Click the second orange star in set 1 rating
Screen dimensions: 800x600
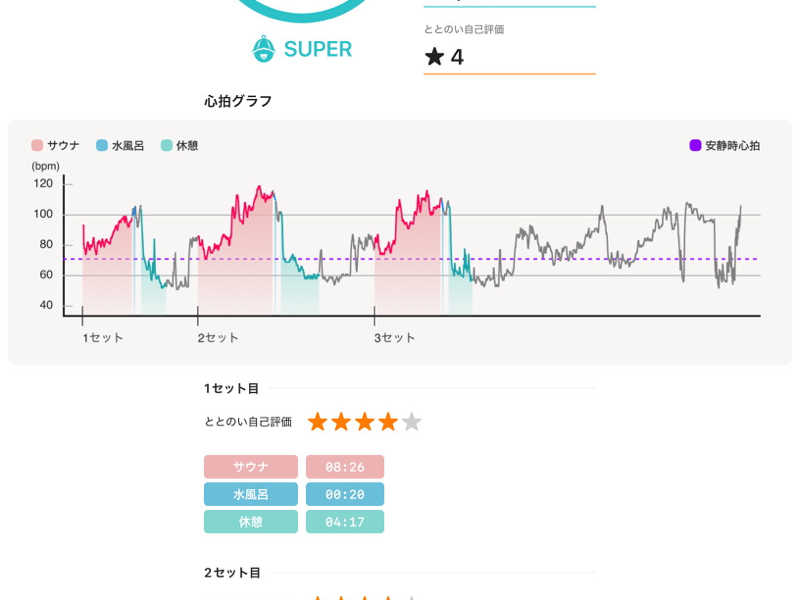click(341, 421)
